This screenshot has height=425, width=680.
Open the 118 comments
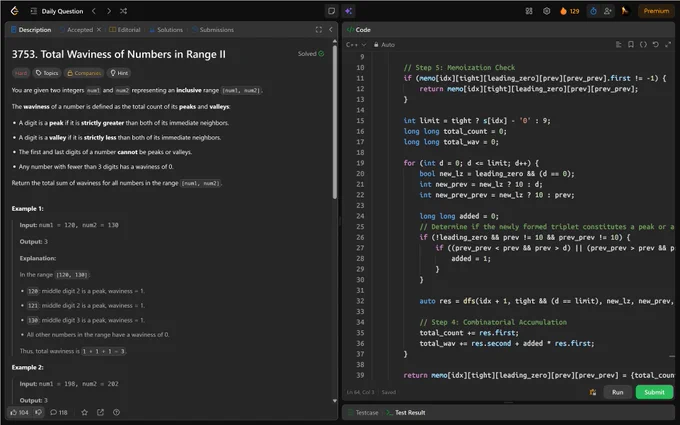coord(59,412)
